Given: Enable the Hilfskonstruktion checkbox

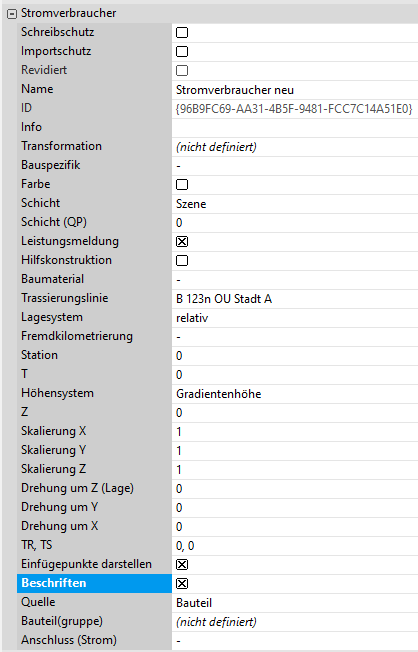Looking at the screenshot, I should coord(182,261).
